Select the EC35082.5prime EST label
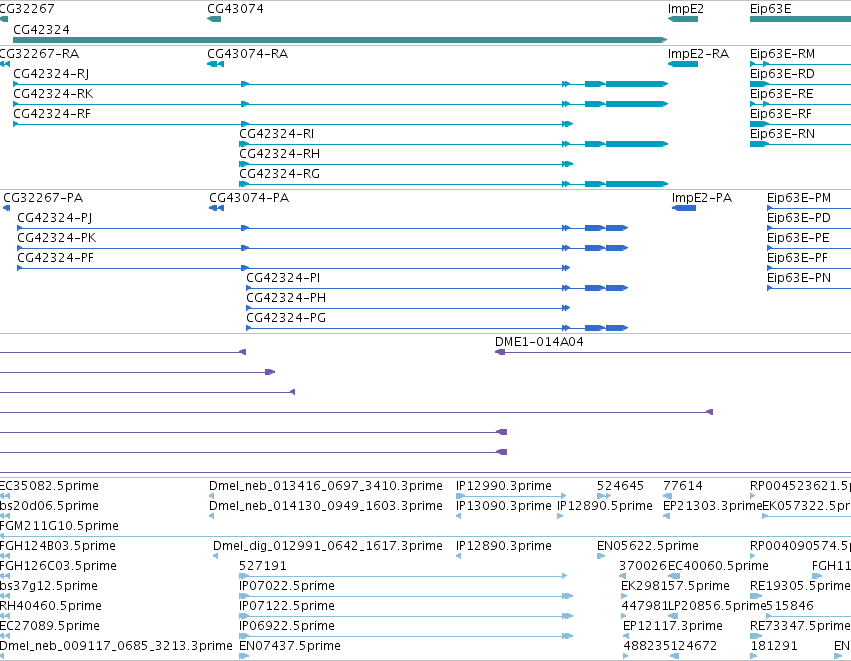Viewport: 851px width, 661px height. pos(49,486)
